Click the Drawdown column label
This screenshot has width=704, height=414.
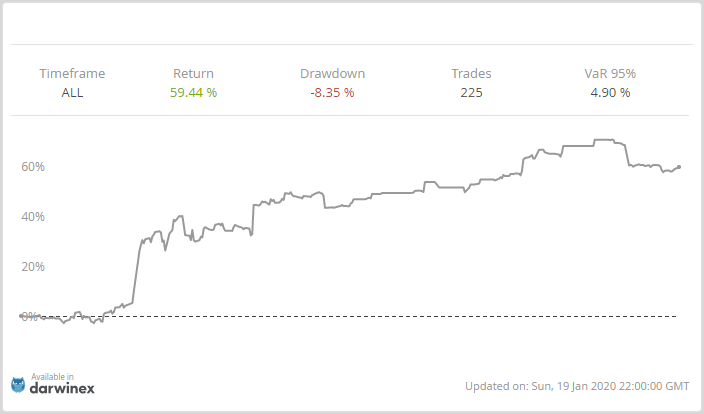click(x=332, y=73)
